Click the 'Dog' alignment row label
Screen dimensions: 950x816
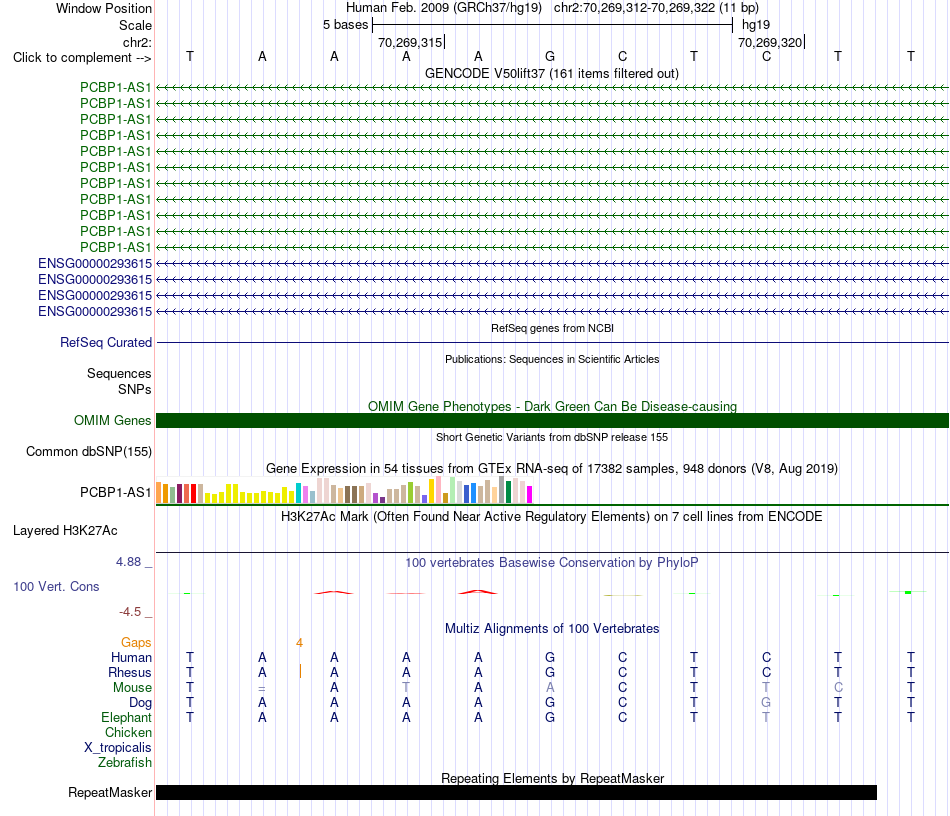point(140,703)
